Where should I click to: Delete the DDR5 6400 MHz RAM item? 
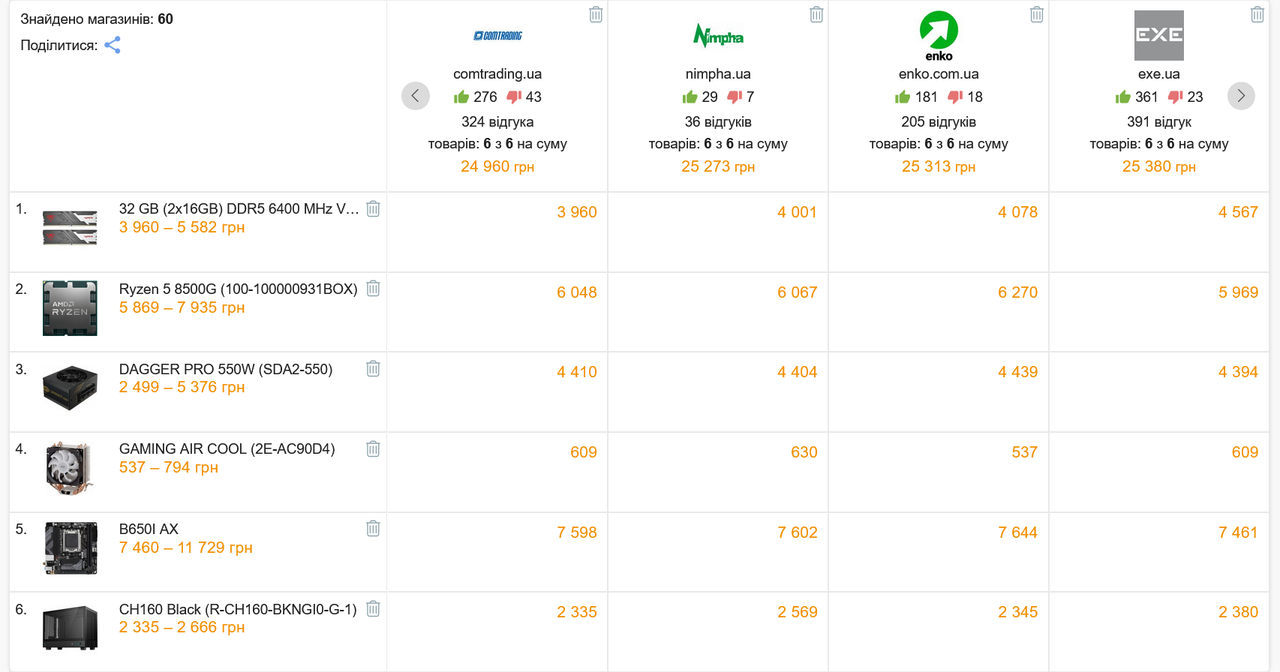pos(373,209)
